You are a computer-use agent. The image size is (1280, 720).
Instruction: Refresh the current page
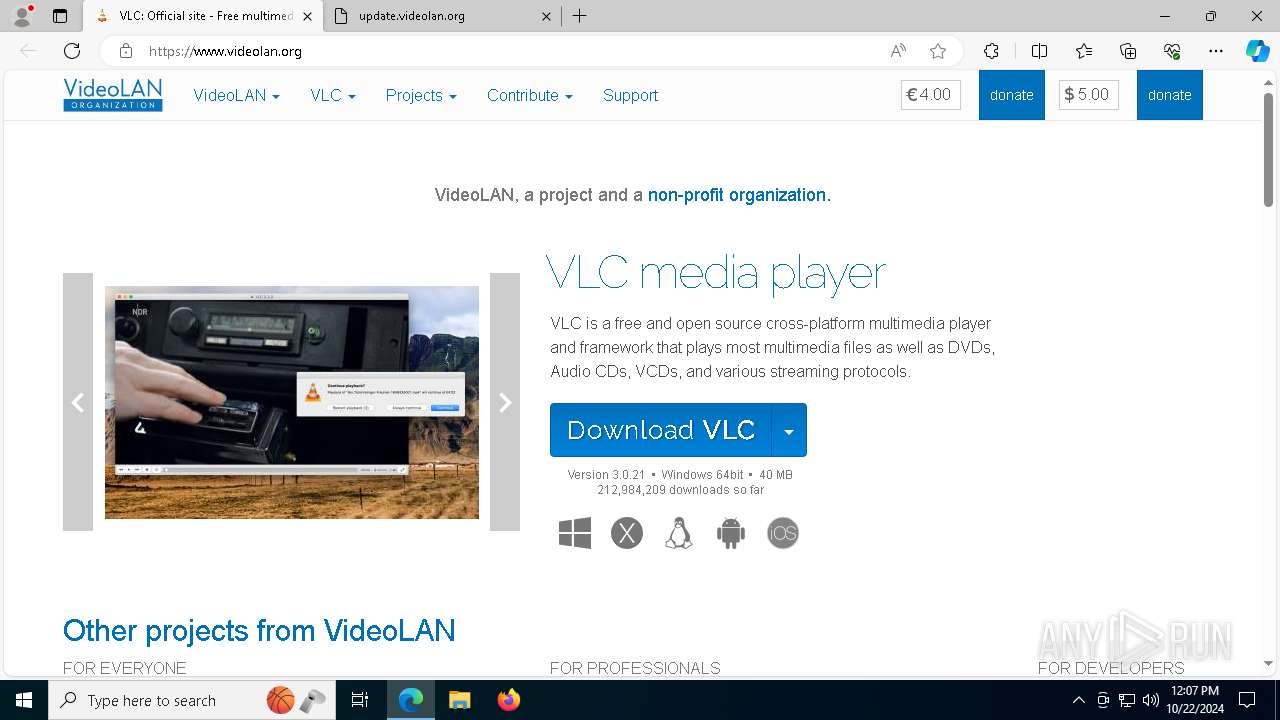click(72, 51)
